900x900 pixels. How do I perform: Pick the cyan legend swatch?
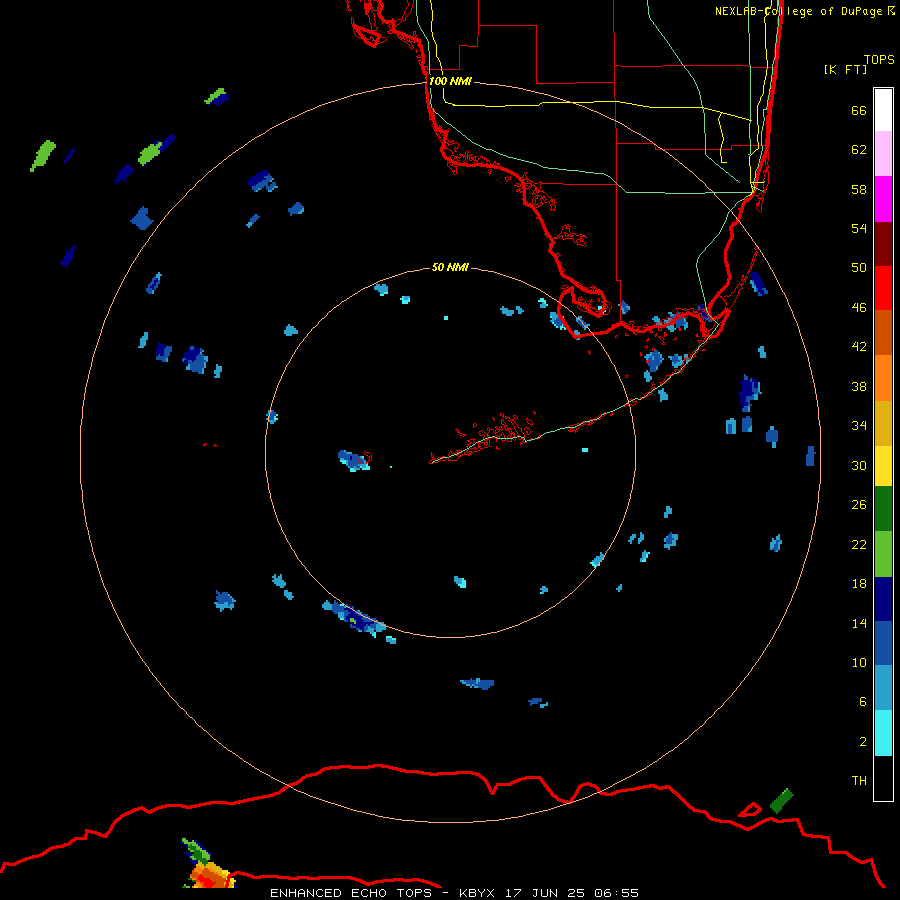tap(883, 733)
